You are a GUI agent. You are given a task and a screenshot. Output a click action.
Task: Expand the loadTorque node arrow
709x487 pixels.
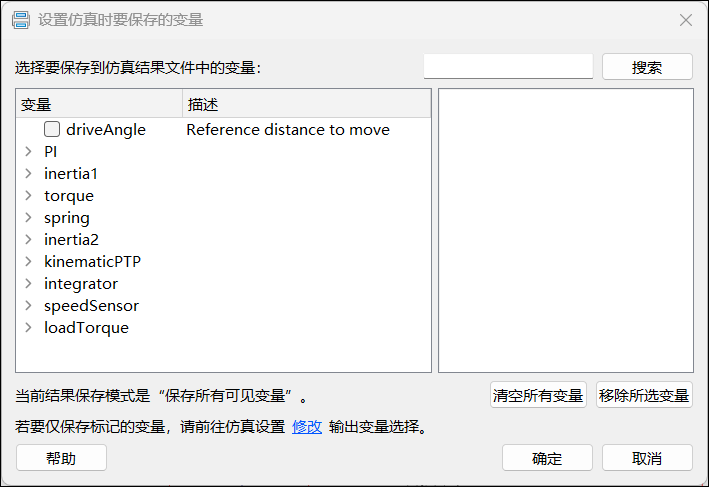[x=28, y=328]
